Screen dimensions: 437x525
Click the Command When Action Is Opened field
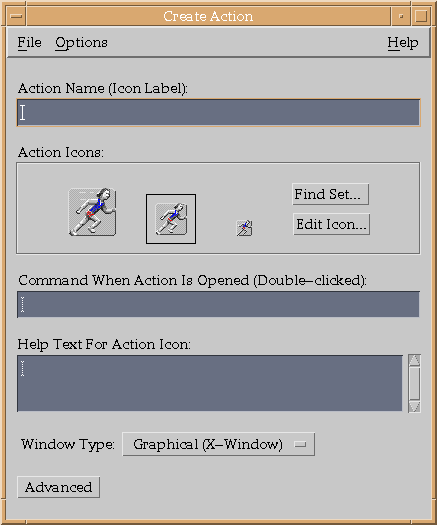click(218, 304)
